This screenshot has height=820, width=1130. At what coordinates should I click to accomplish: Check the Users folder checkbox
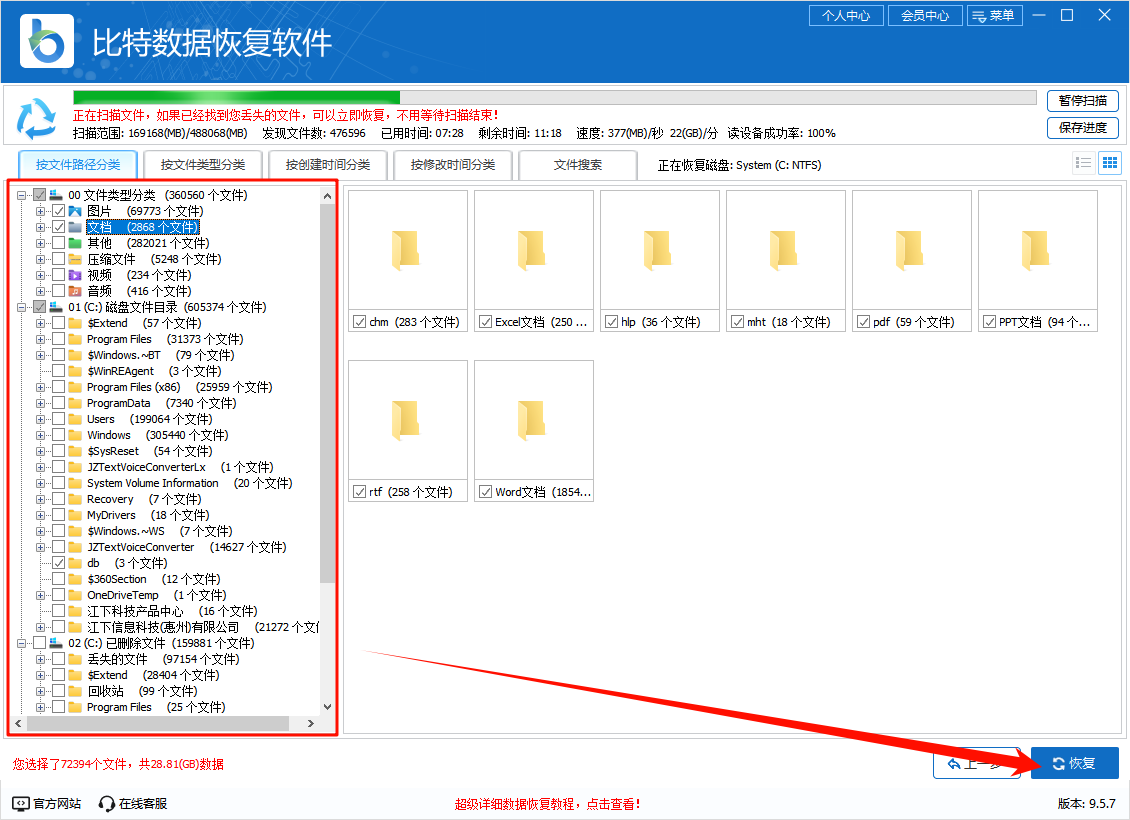(59, 419)
